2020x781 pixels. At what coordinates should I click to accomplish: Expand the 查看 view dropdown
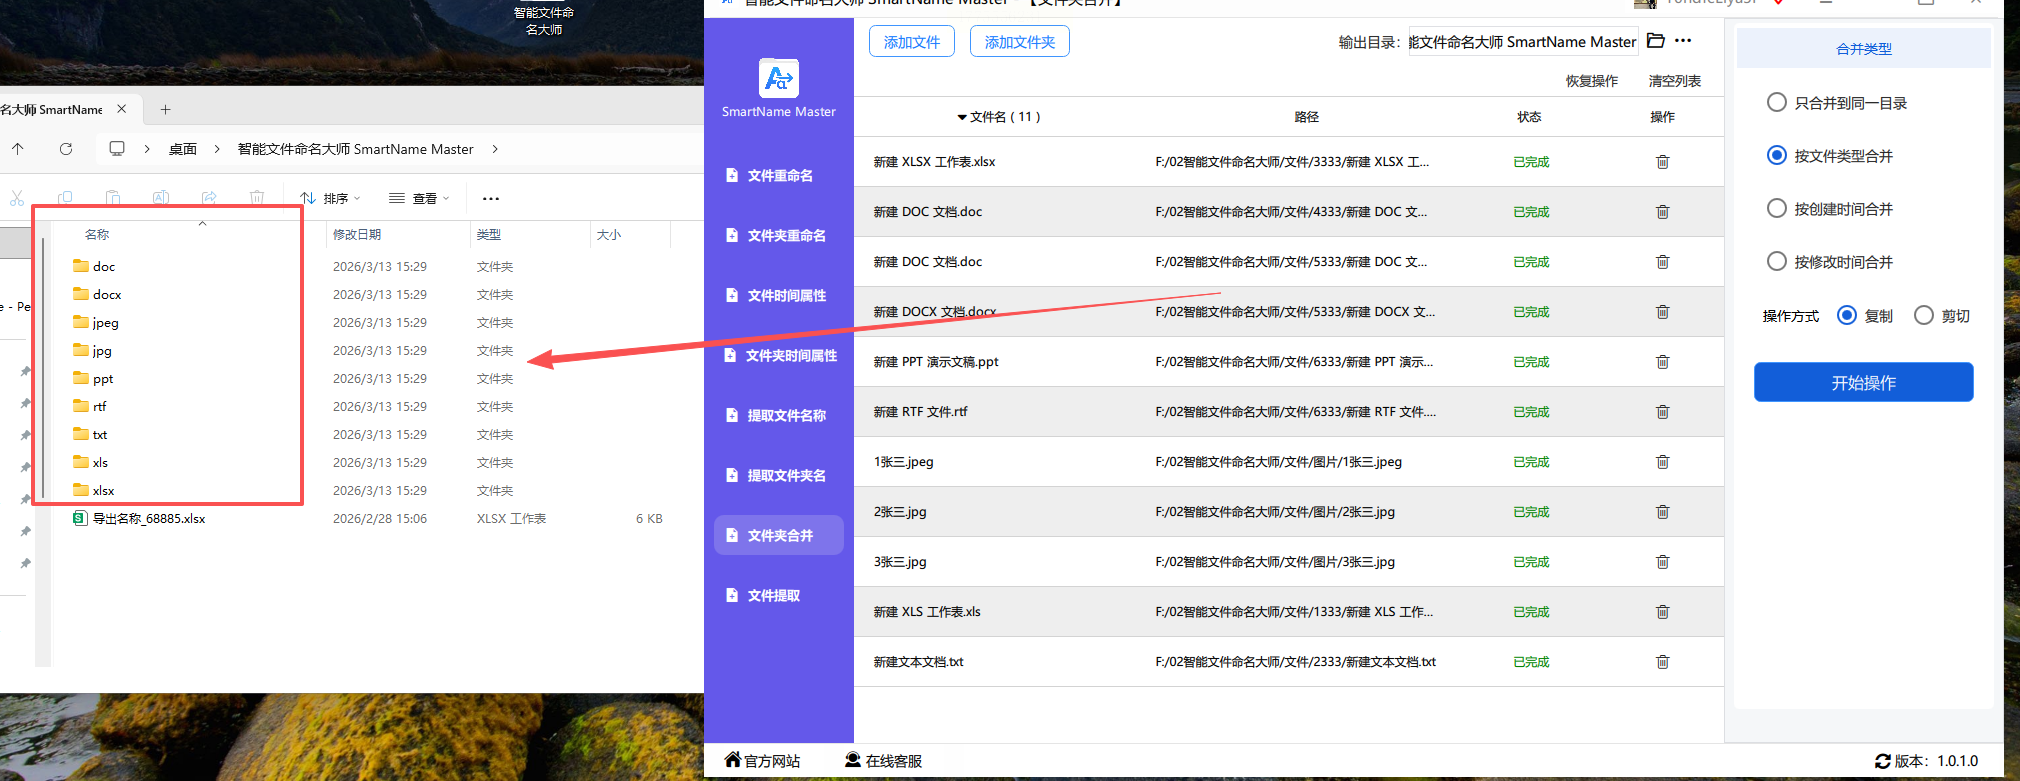pos(419,198)
